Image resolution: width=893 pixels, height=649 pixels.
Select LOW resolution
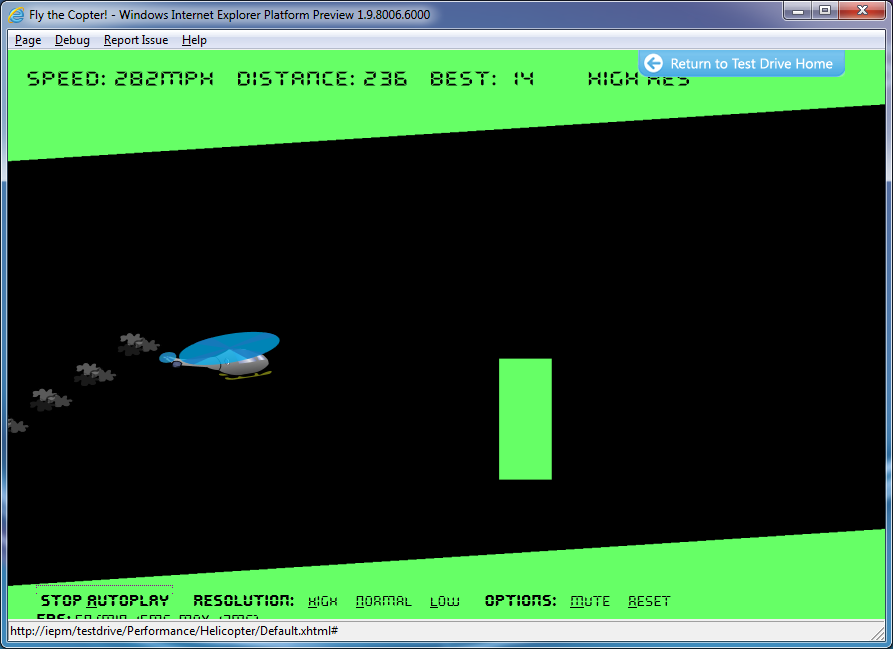[443, 601]
